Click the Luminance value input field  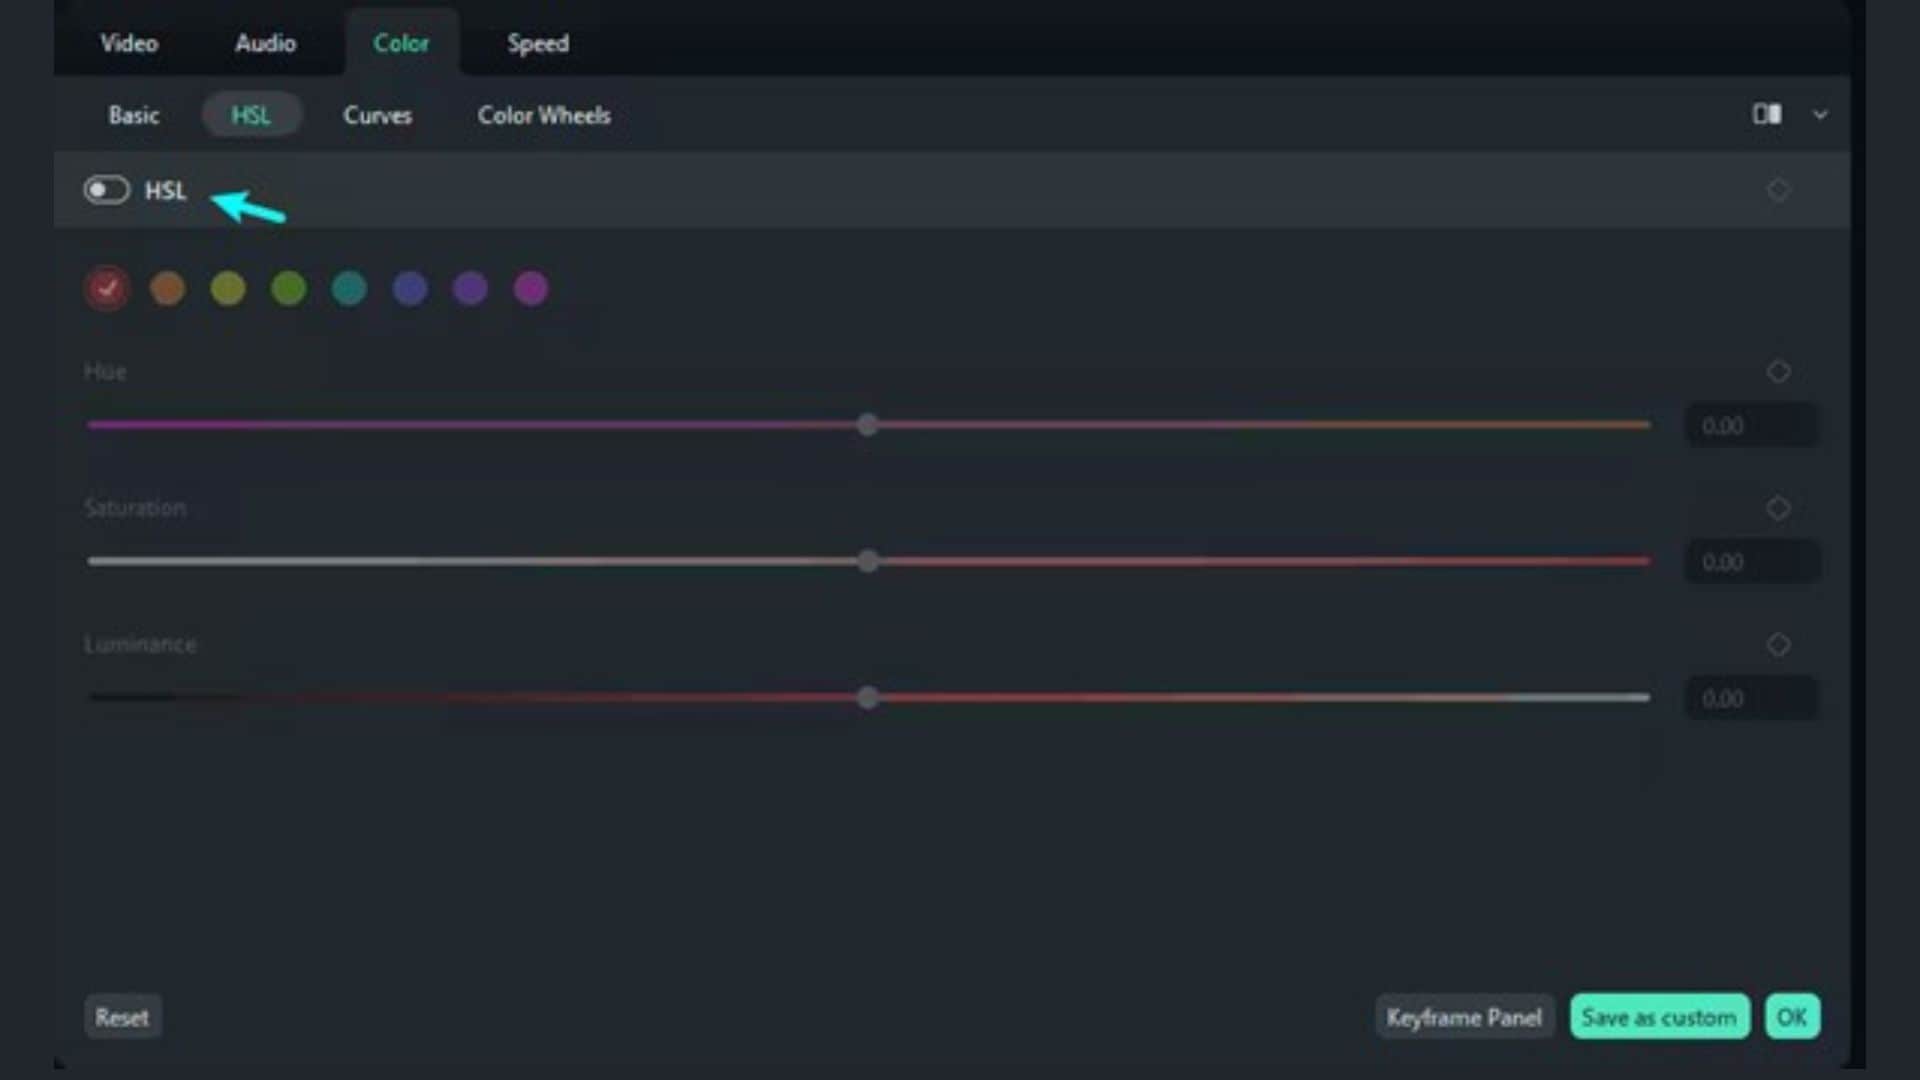point(1752,698)
